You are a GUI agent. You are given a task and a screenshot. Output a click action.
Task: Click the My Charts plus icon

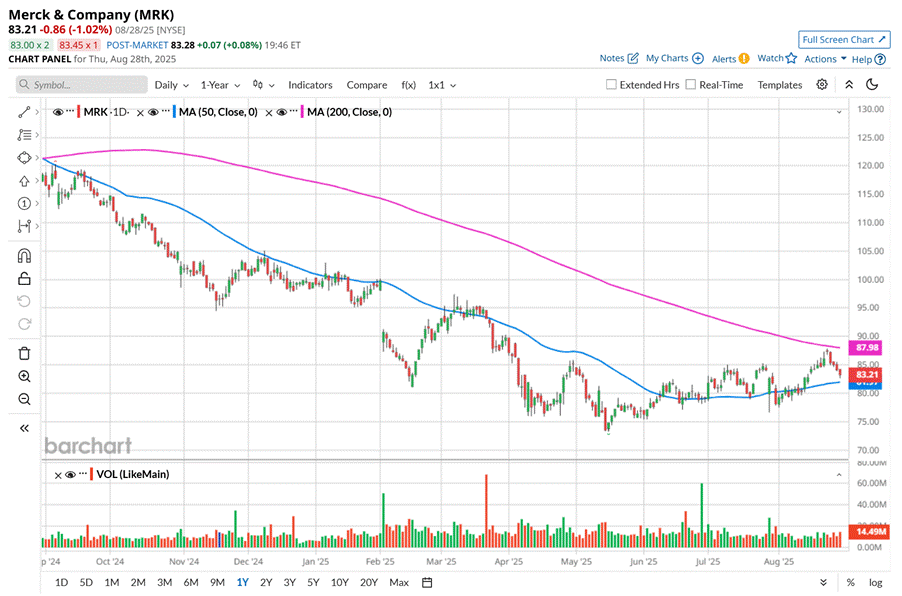pos(698,58)
